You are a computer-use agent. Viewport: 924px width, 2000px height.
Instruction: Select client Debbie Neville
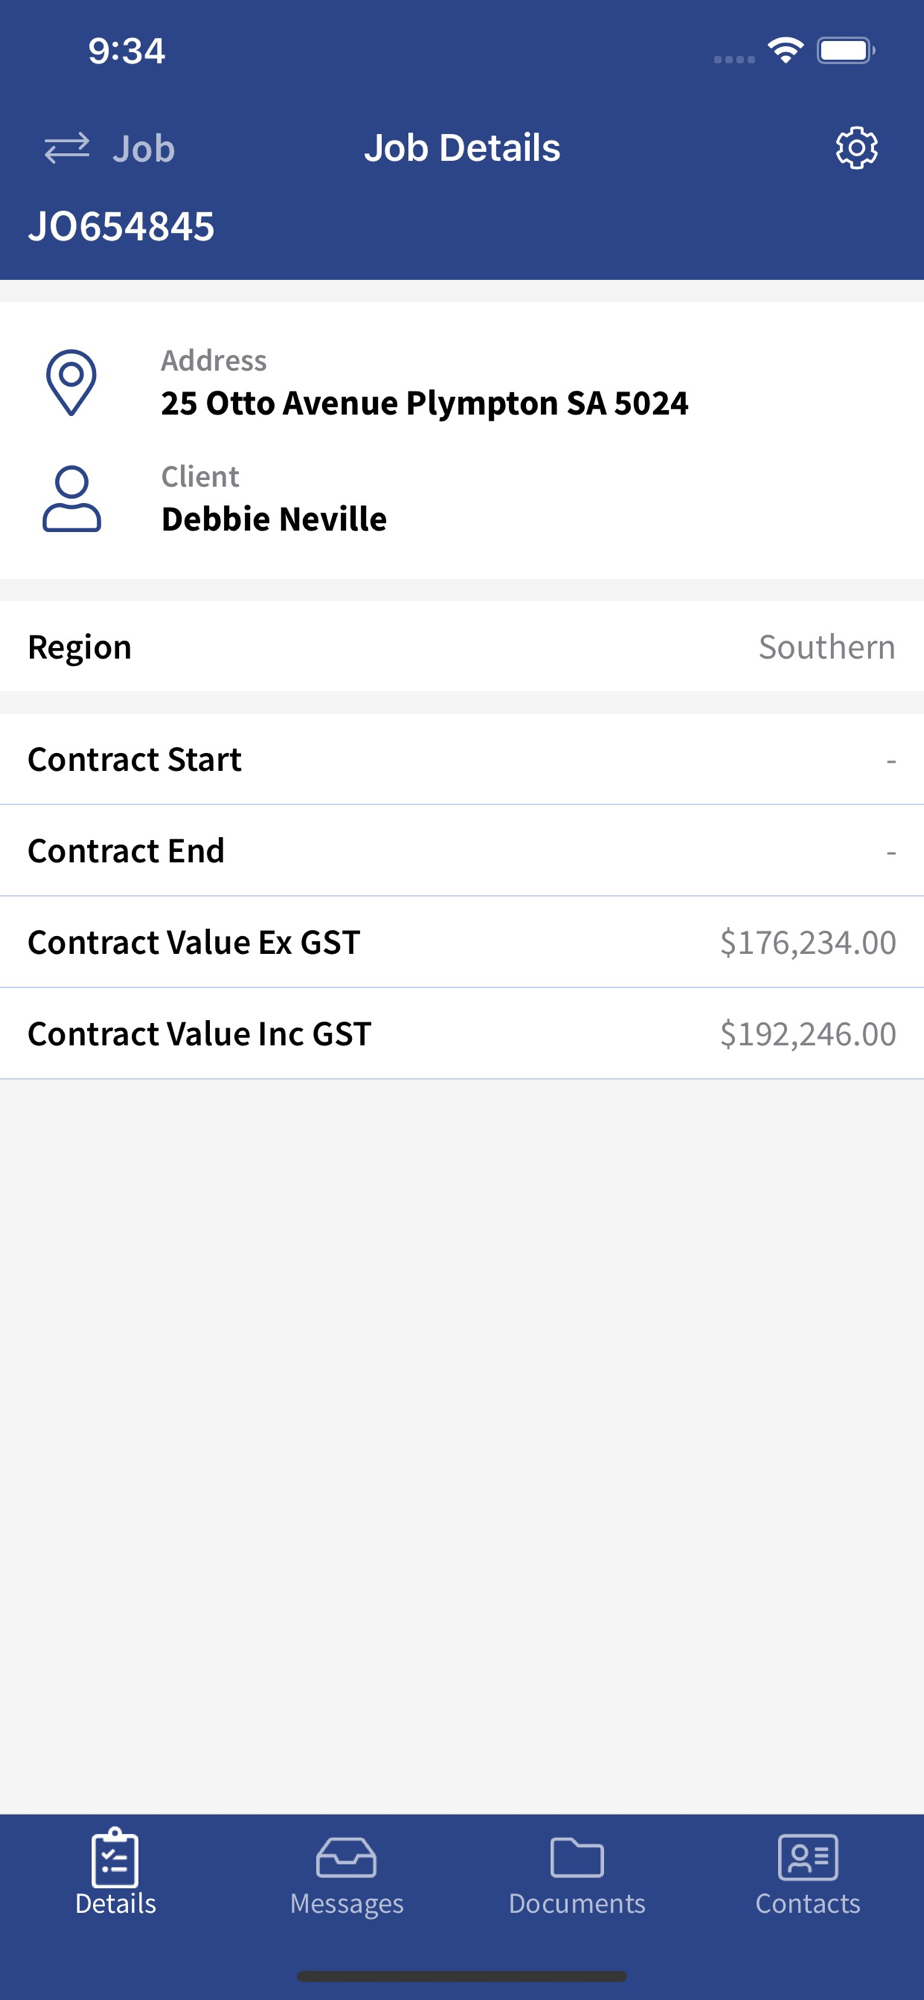pos(274,519)
